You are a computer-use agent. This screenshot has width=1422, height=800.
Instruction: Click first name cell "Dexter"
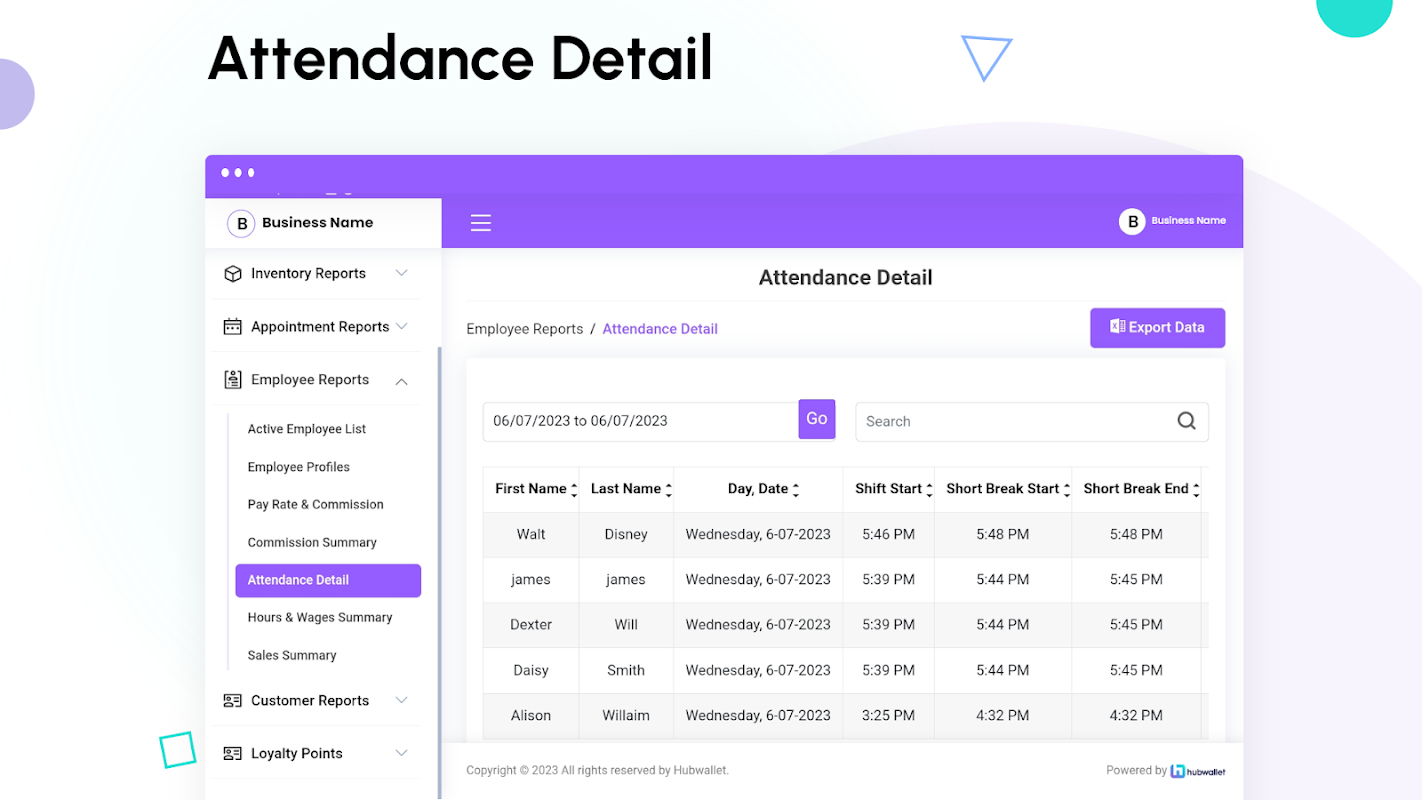(531, 625)
